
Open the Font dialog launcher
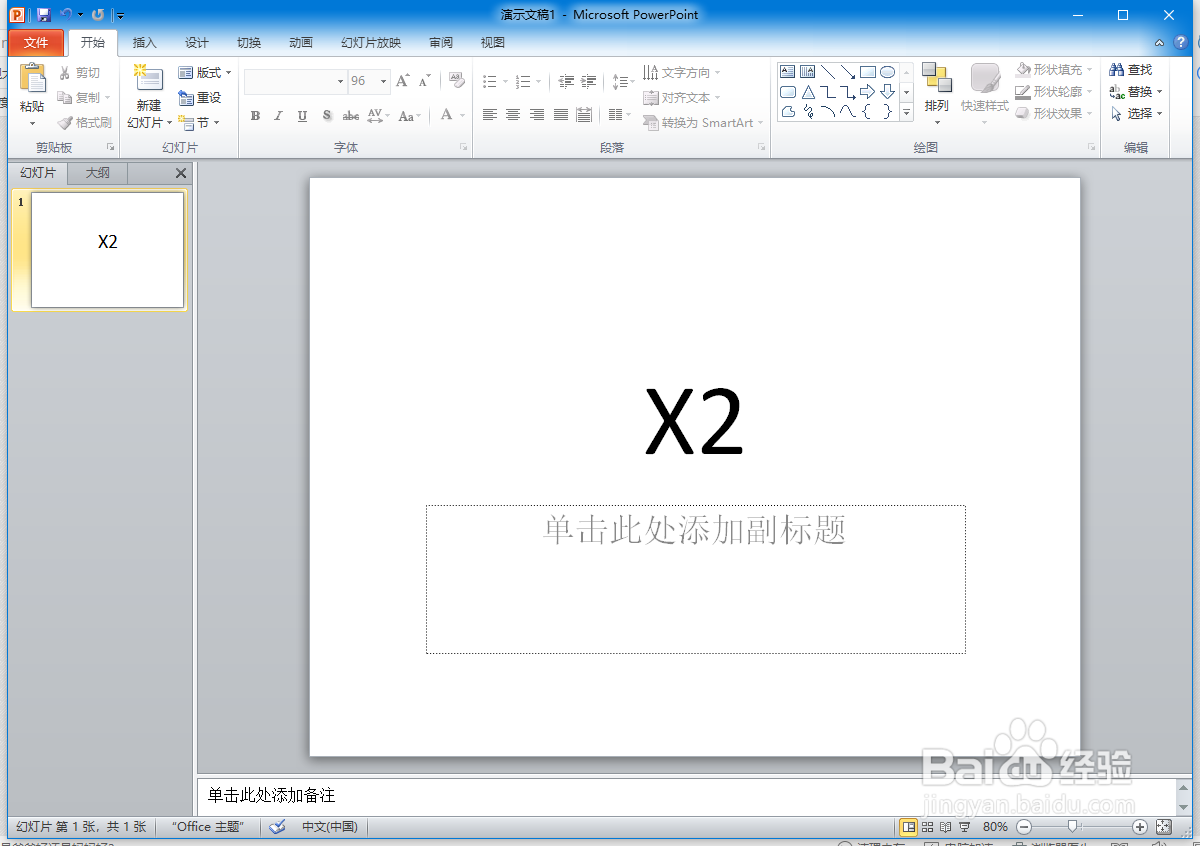464,148
